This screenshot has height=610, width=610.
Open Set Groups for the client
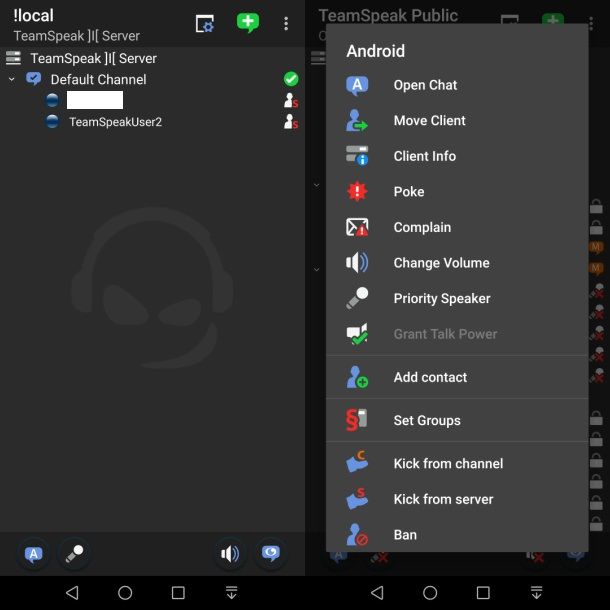point(457,420)
